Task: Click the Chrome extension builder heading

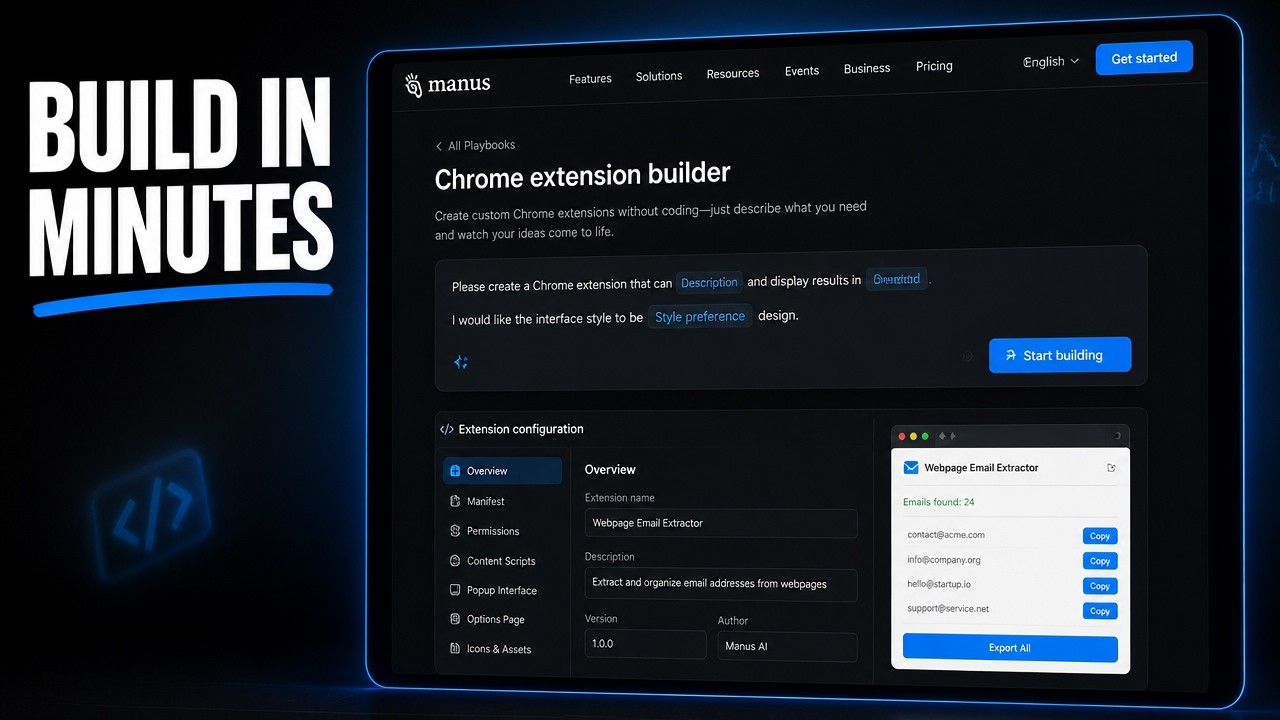Action: pos(582,176)
